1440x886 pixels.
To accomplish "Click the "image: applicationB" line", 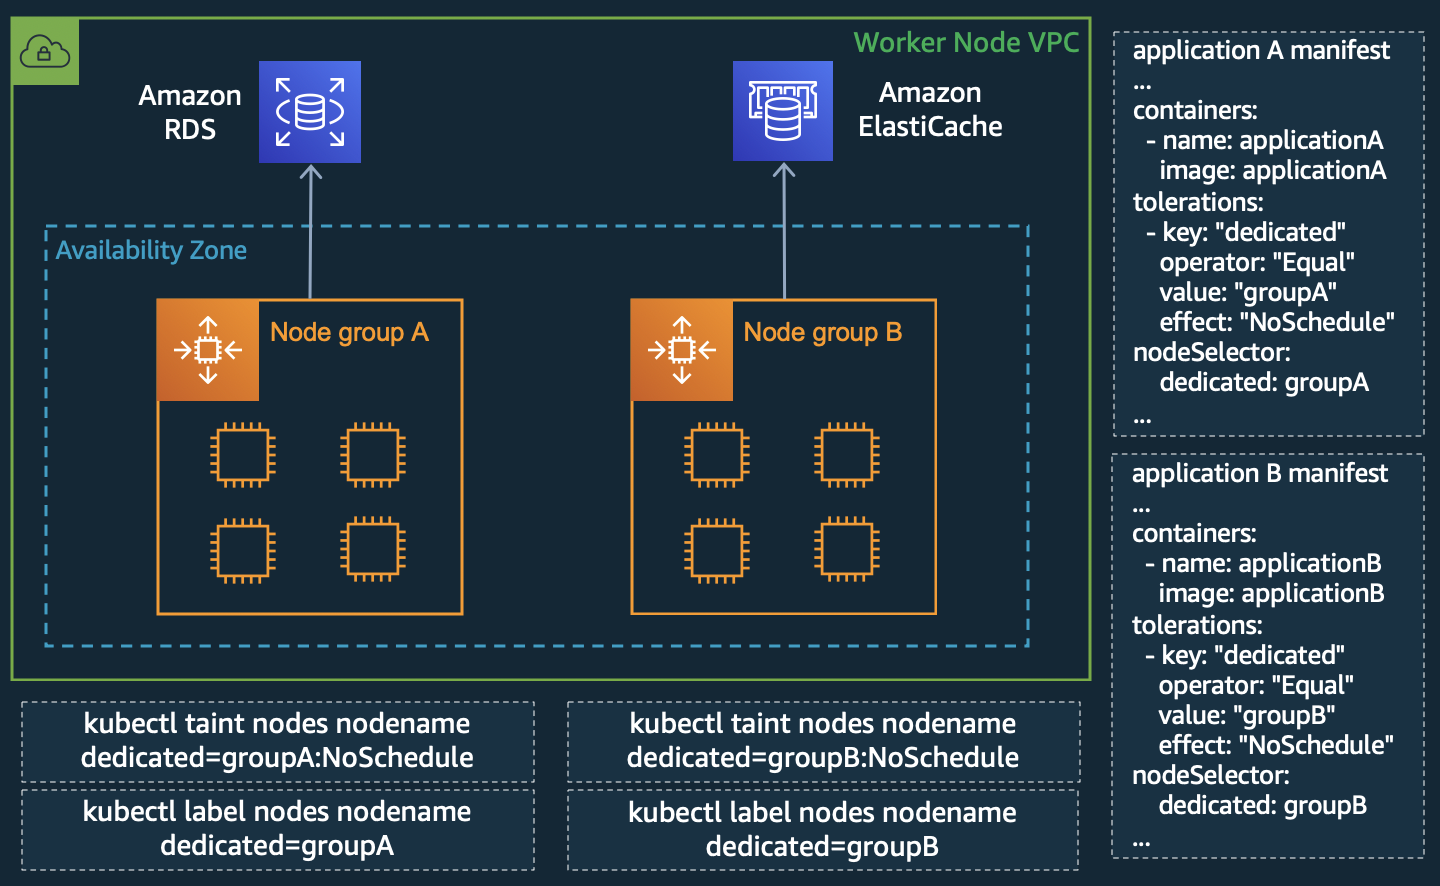I will tap(1271, 593).
